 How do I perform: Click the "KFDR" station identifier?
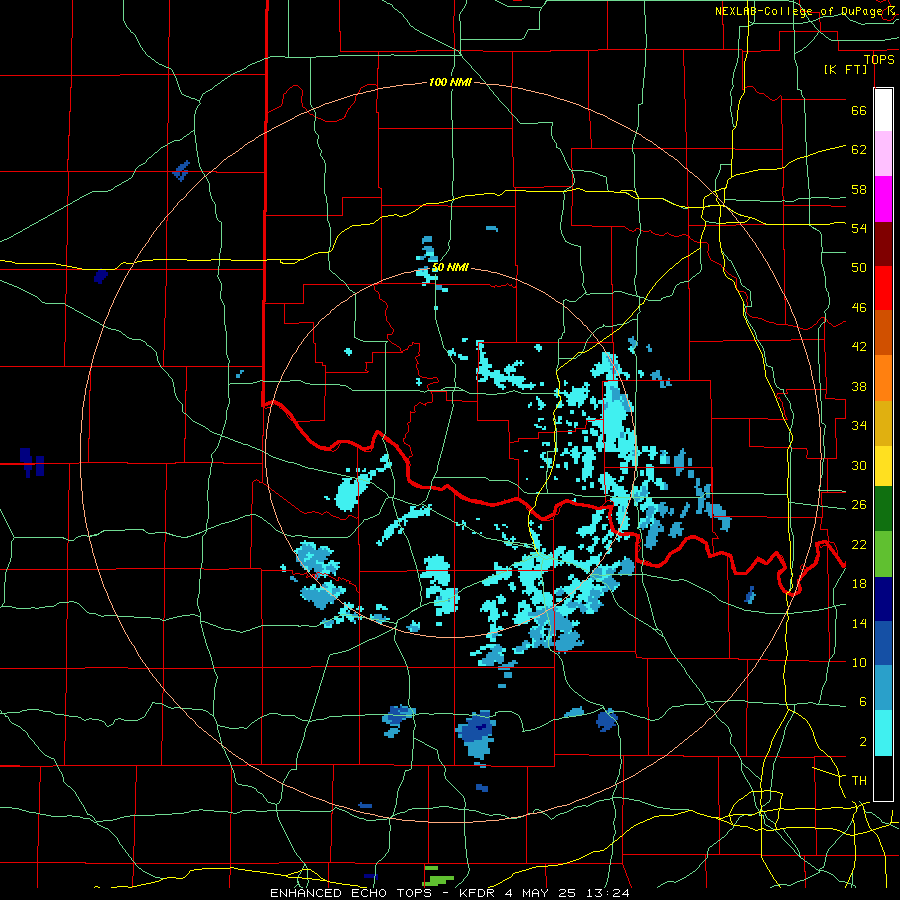(479, 893)
